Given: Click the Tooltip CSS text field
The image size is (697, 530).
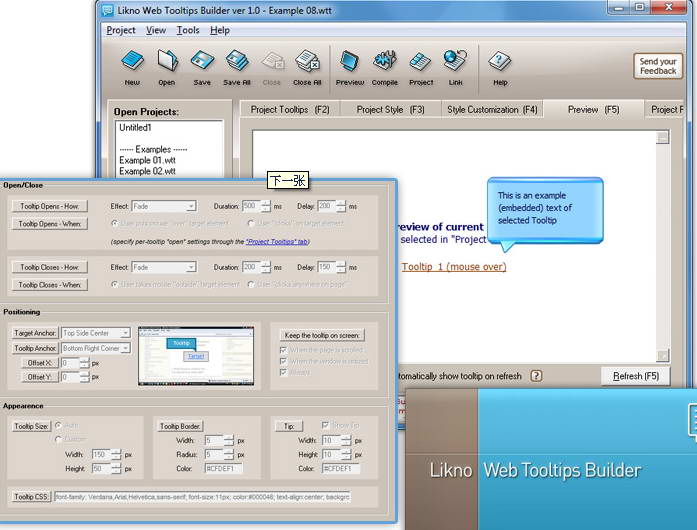Looking at the screenshot, I should point(203,497).
